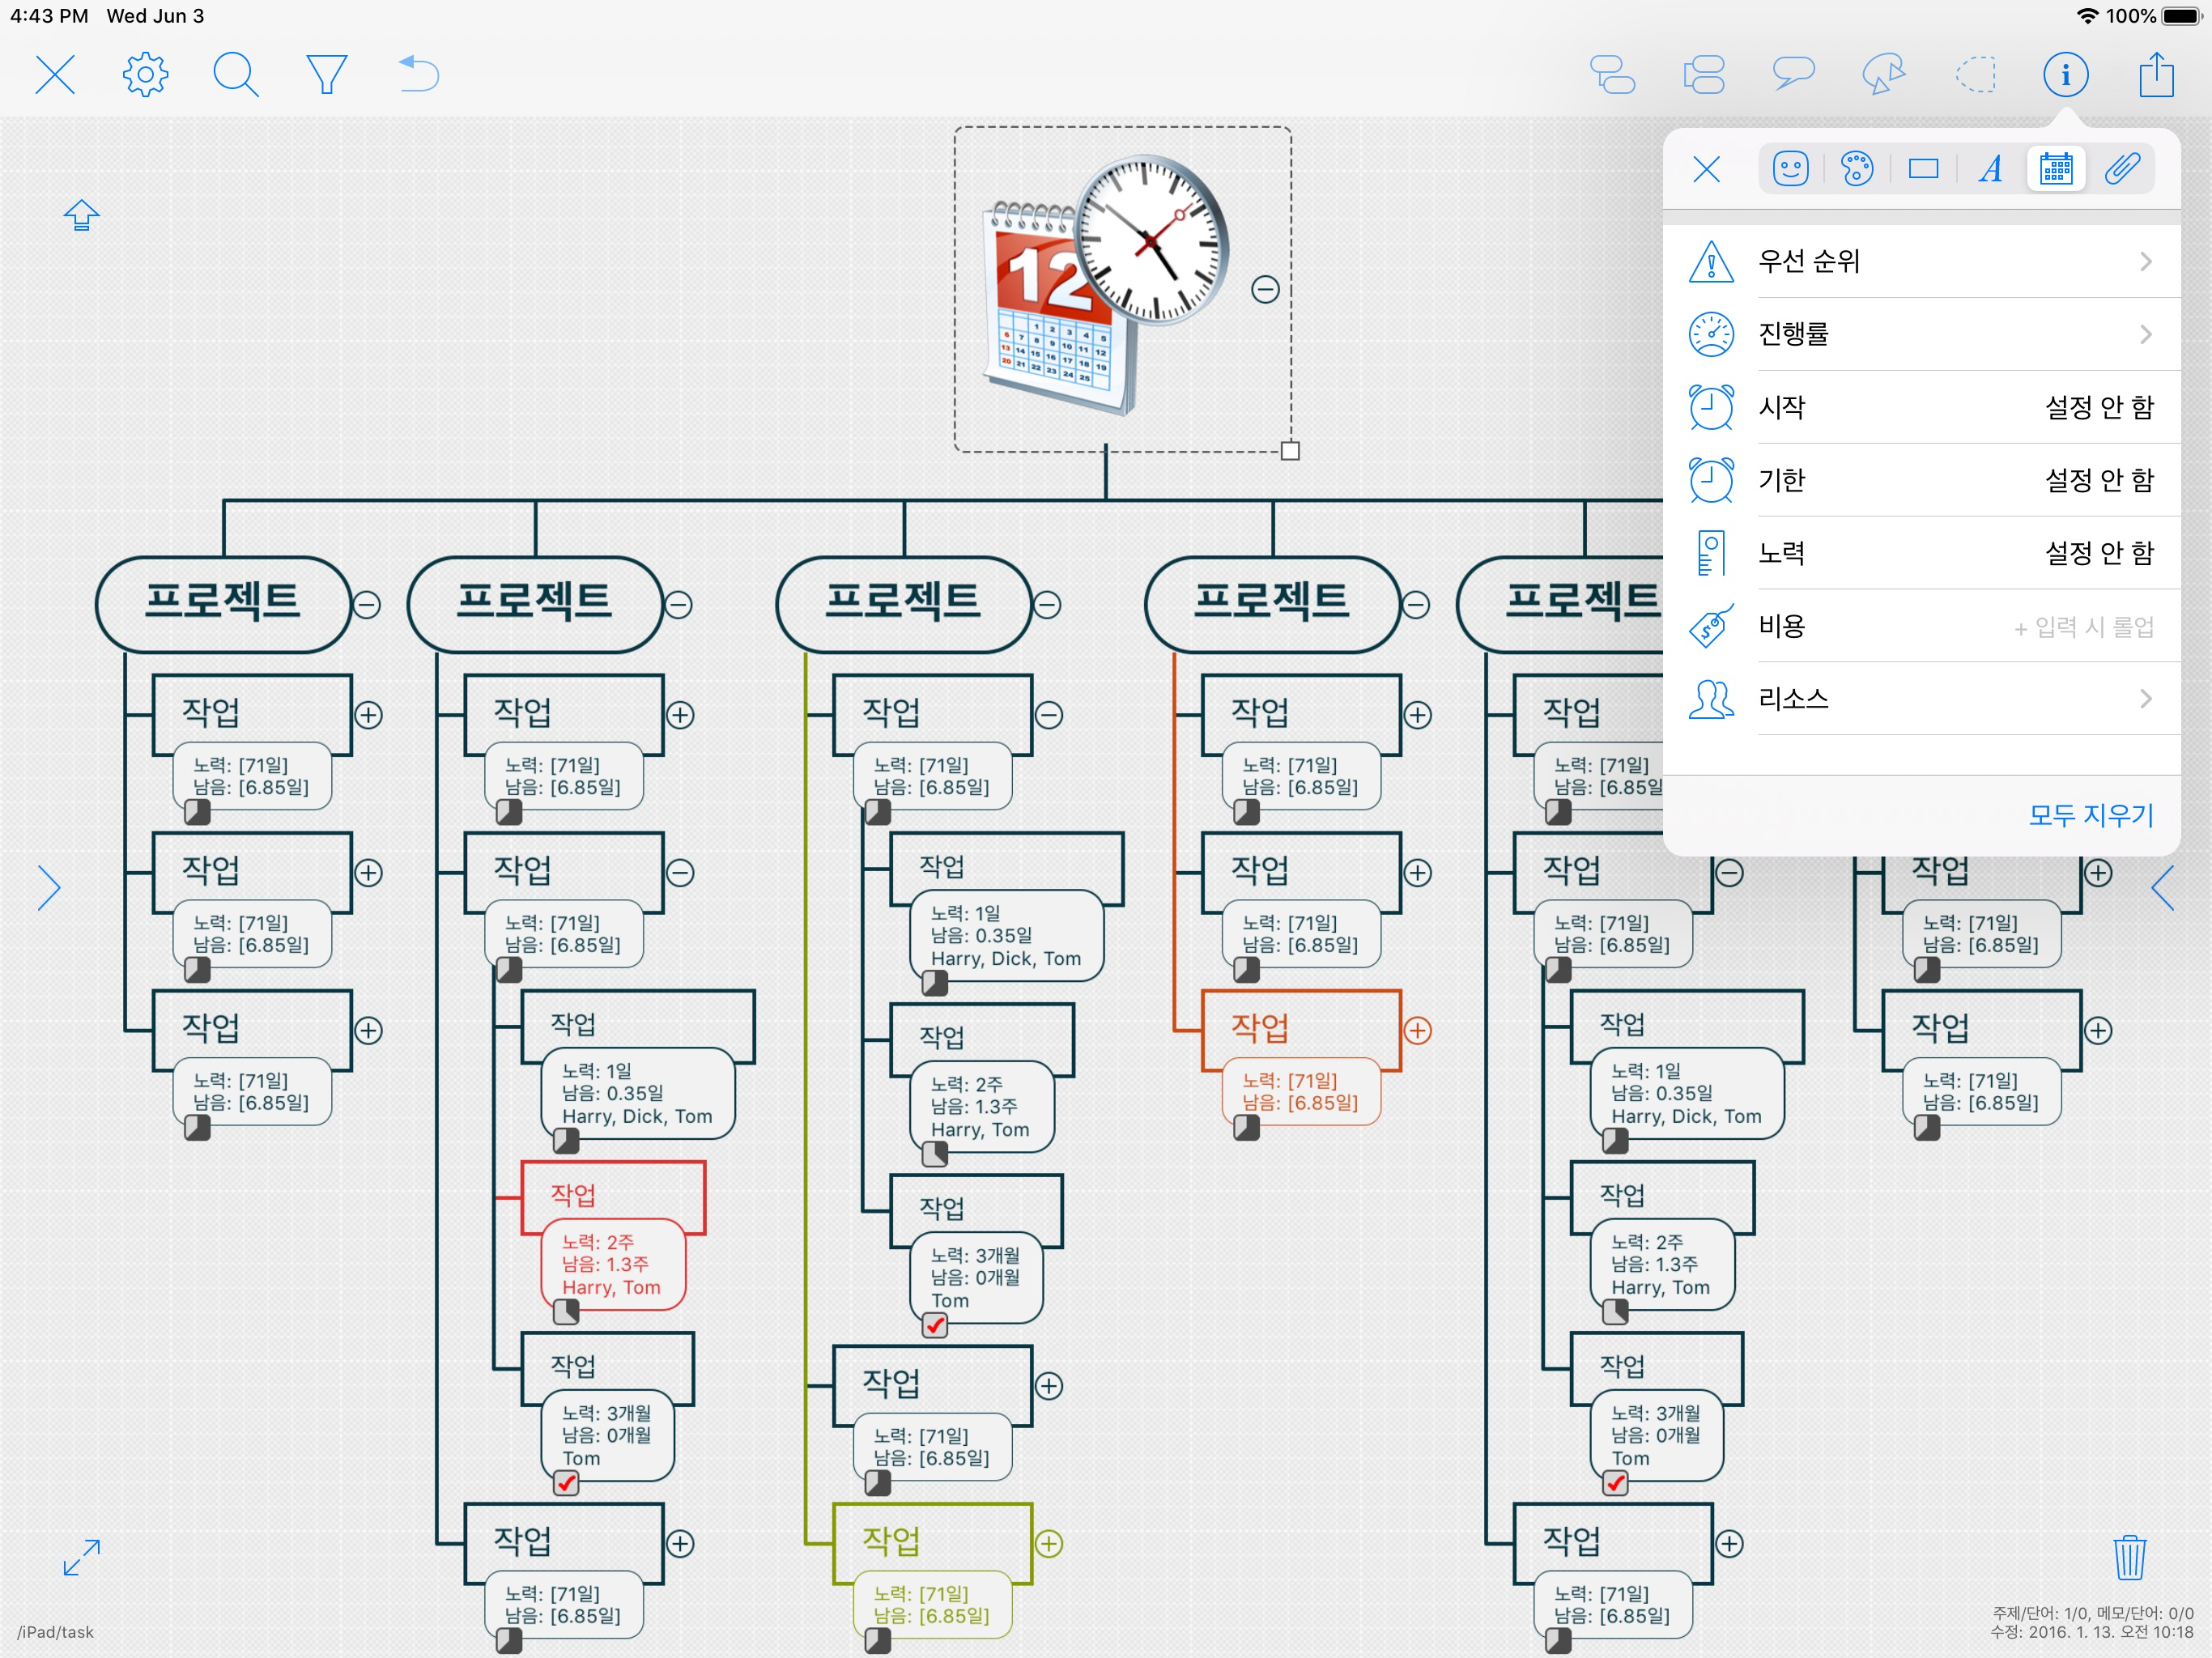Add a boundary dashed-shape icon
The height and width of the screenshot is (1658, 2212).
point(1975,75)
